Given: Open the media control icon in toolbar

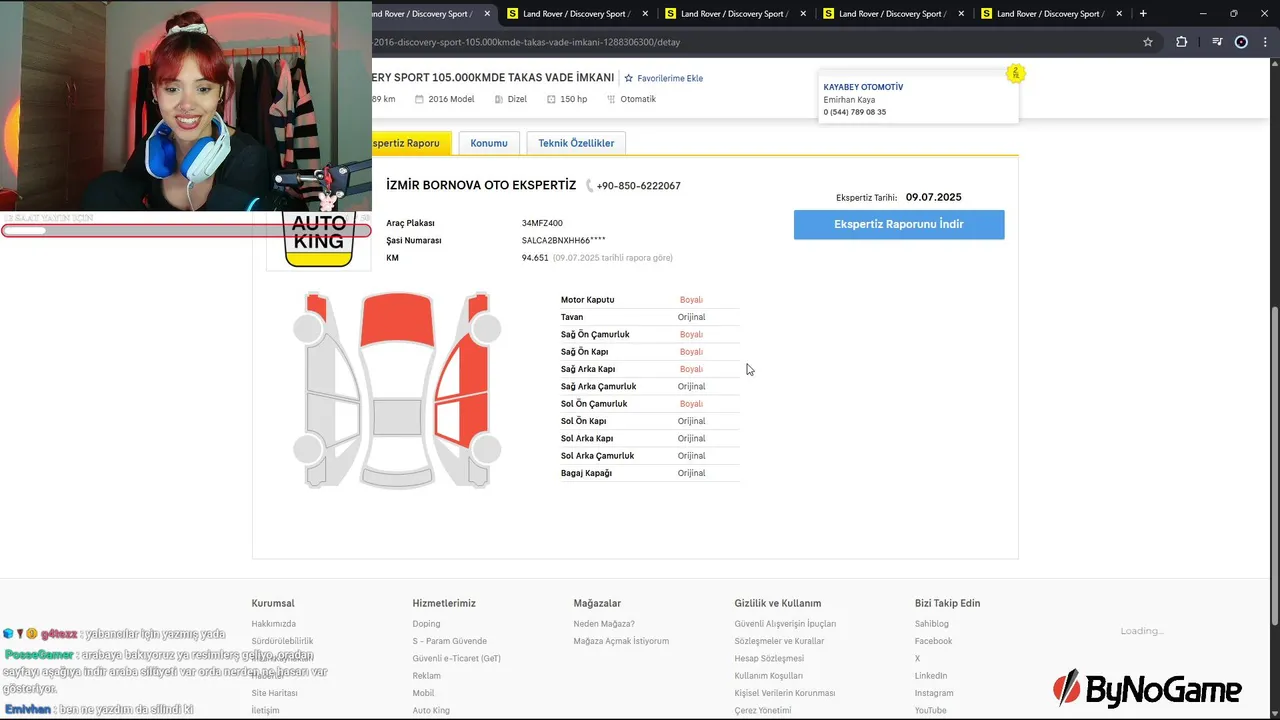Looking at the screenshot, I should (1217, 42).
